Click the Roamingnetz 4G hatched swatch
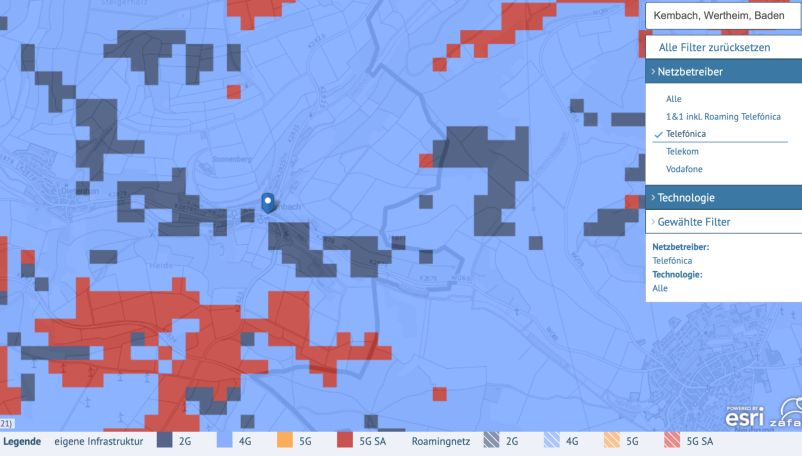This screenshot has width=802, height=456. pyautogui.click(x=551, y=440)
